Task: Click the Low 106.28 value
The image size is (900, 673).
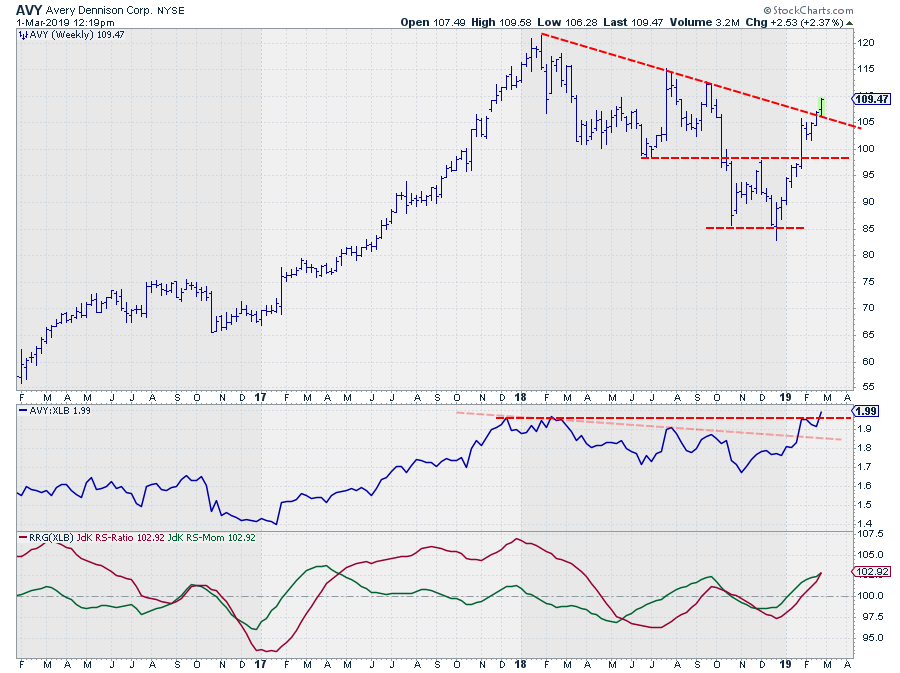Action: pos(567,22)
